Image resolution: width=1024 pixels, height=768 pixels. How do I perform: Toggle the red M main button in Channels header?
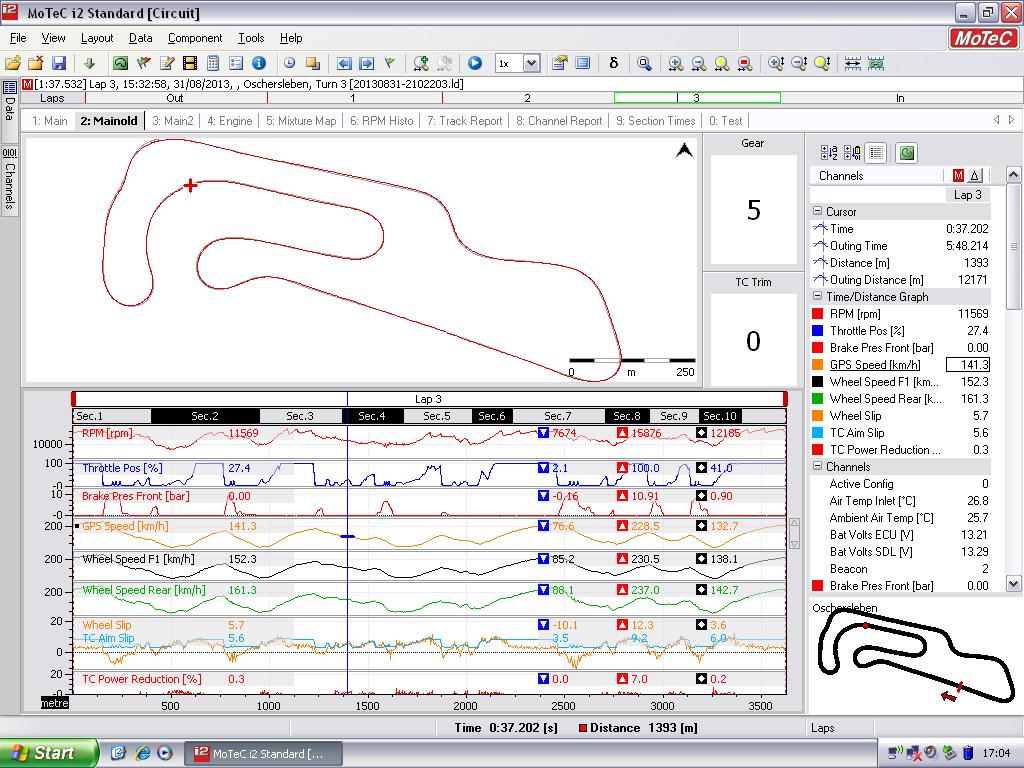[958, 176]
